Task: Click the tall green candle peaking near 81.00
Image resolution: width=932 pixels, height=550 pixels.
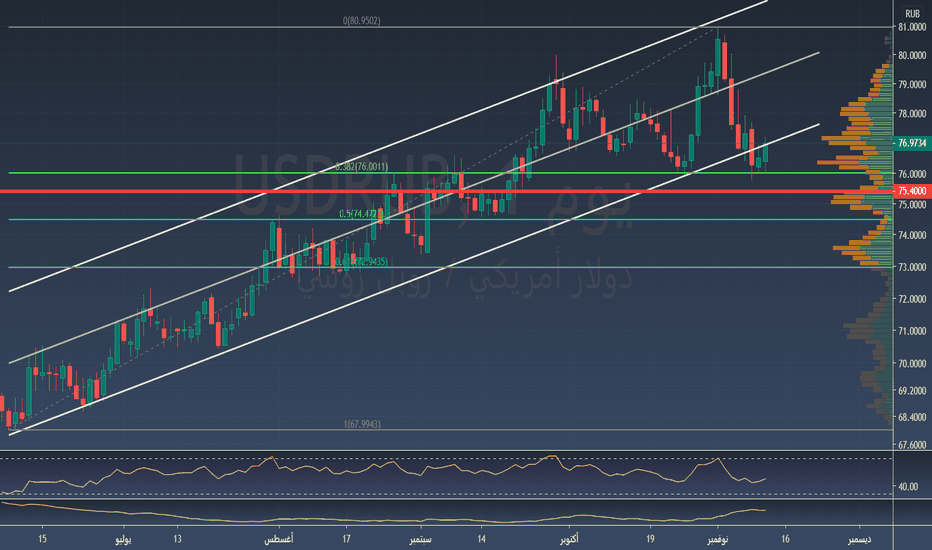Action: click(718, 58)
